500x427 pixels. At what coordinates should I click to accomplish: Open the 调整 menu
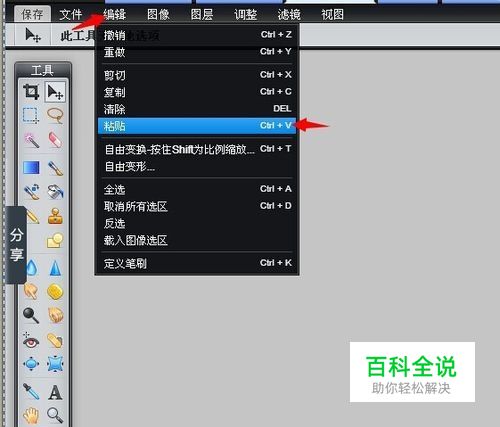pos(245,14)
